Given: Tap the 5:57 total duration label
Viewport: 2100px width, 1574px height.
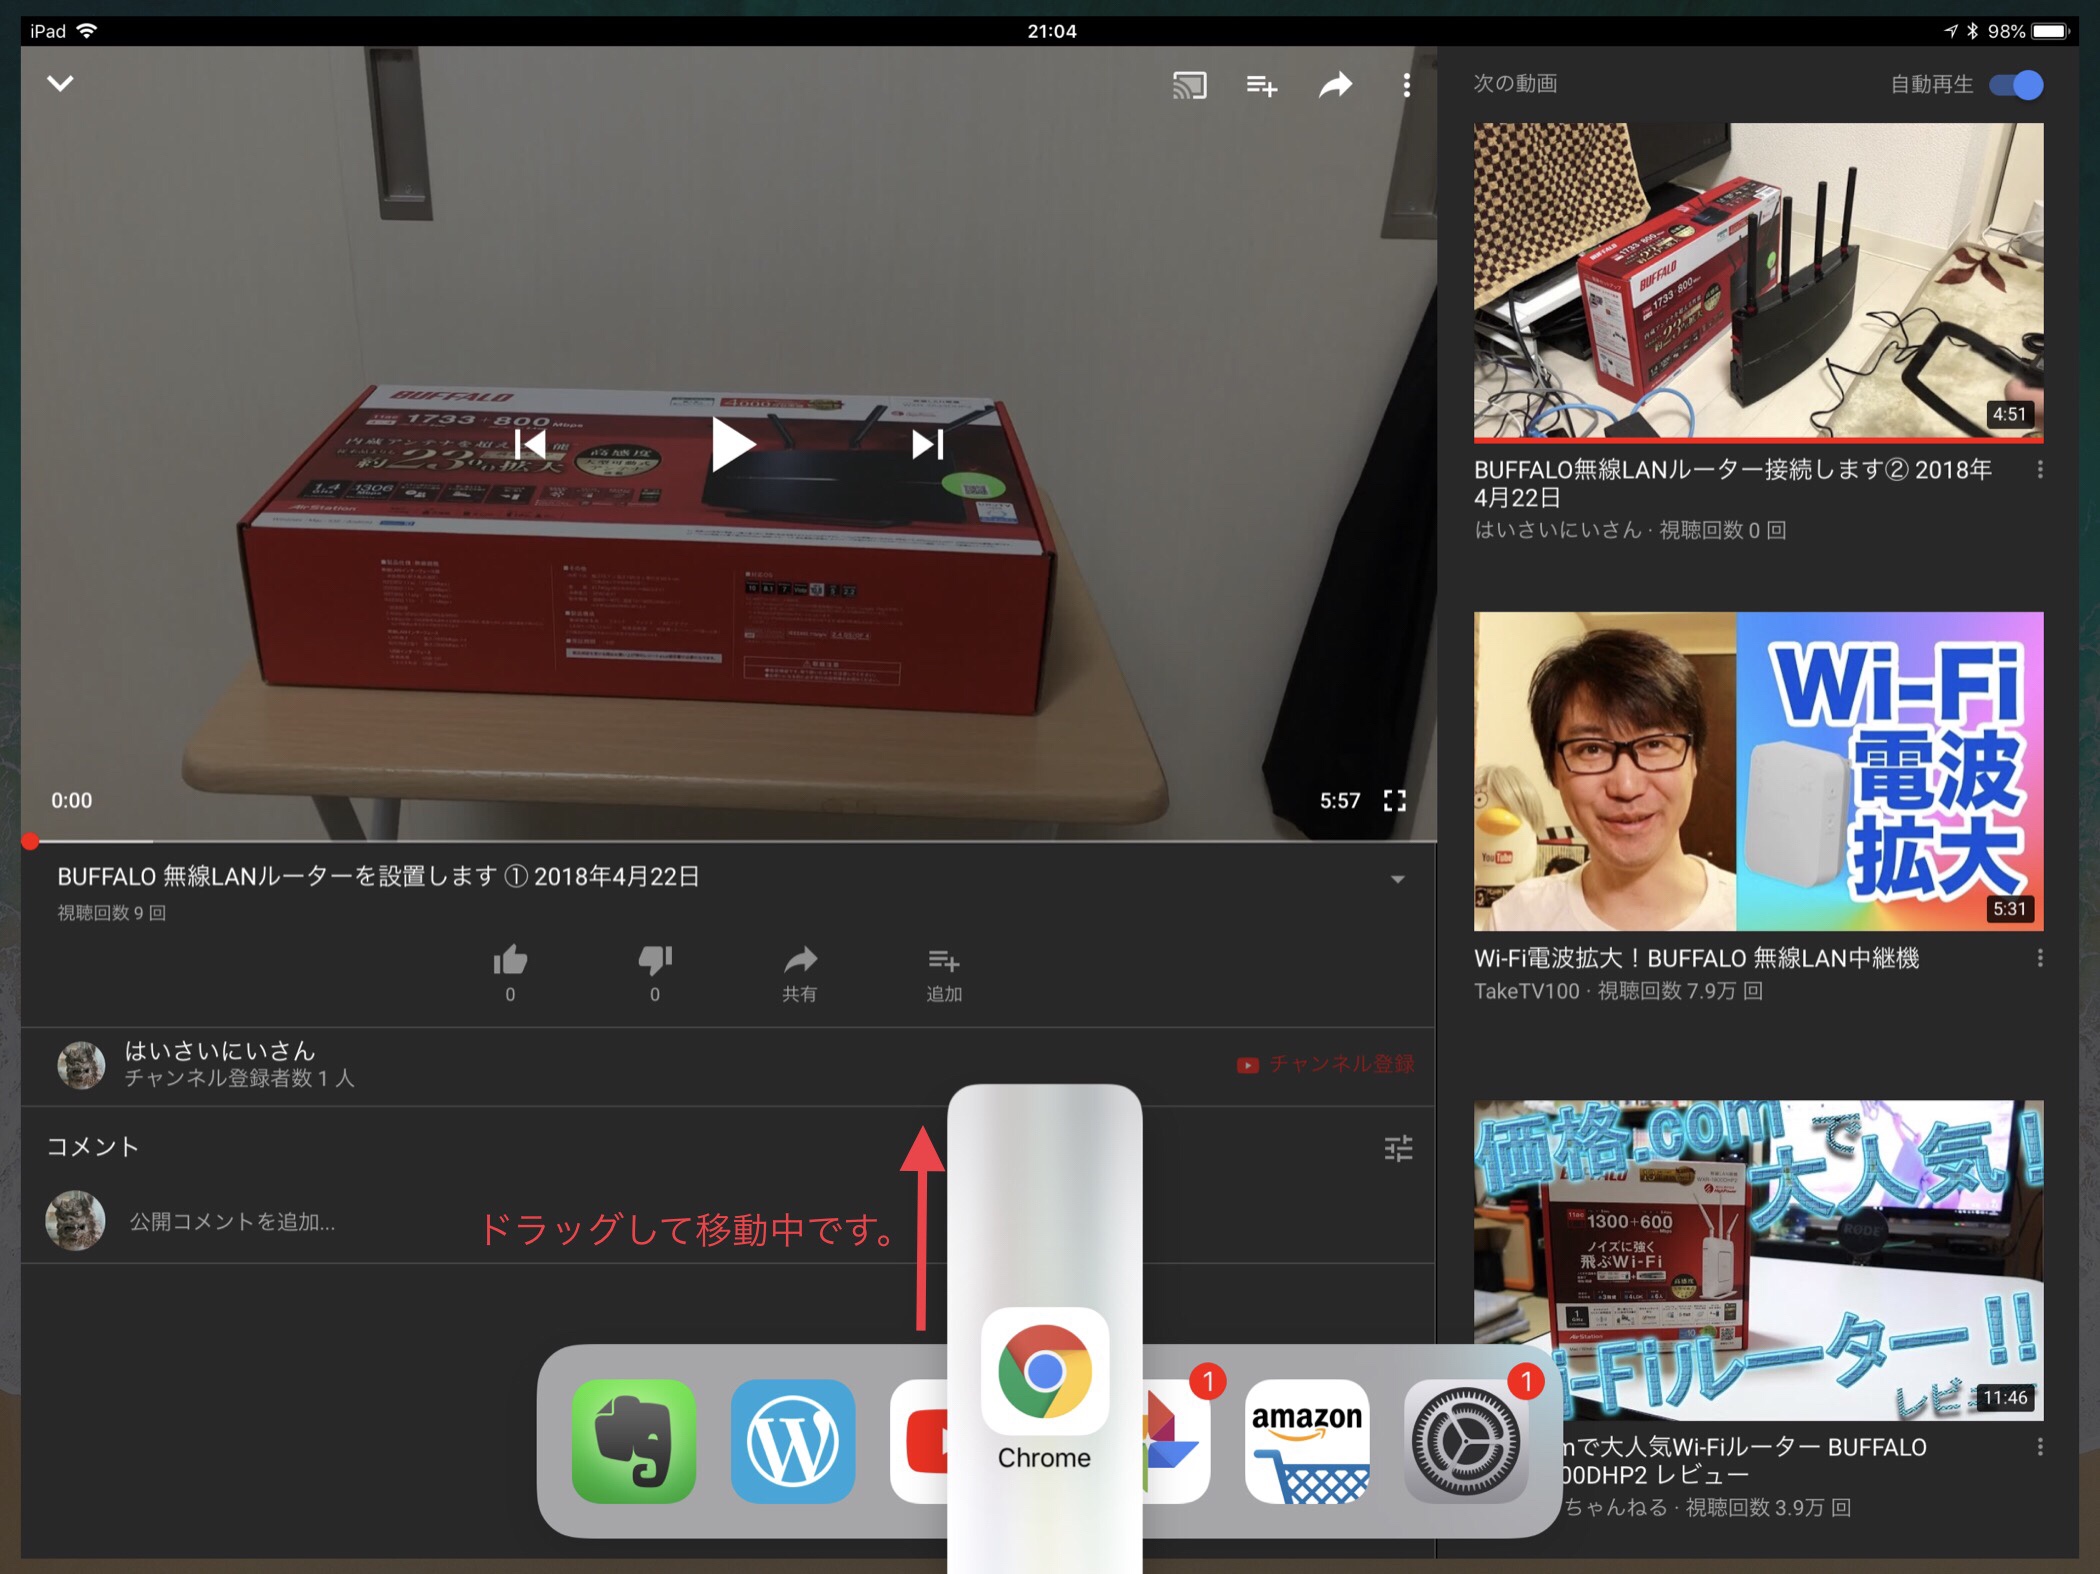Looking at the screenshot, I should [1340, 800].
